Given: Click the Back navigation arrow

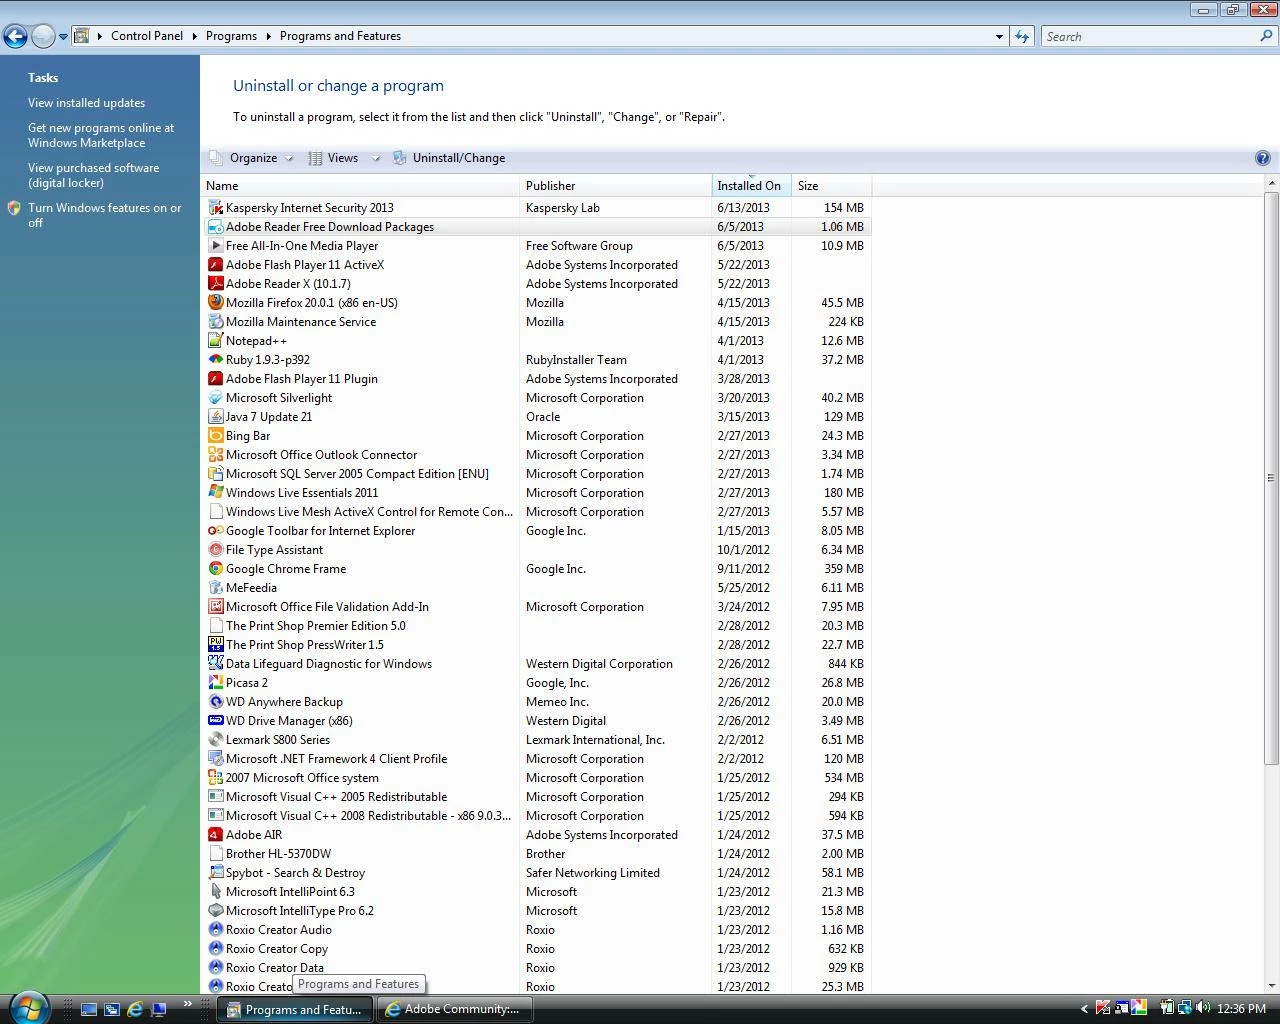Looking at the screenshot, I should pyautogui.click(x=15, y=37).
